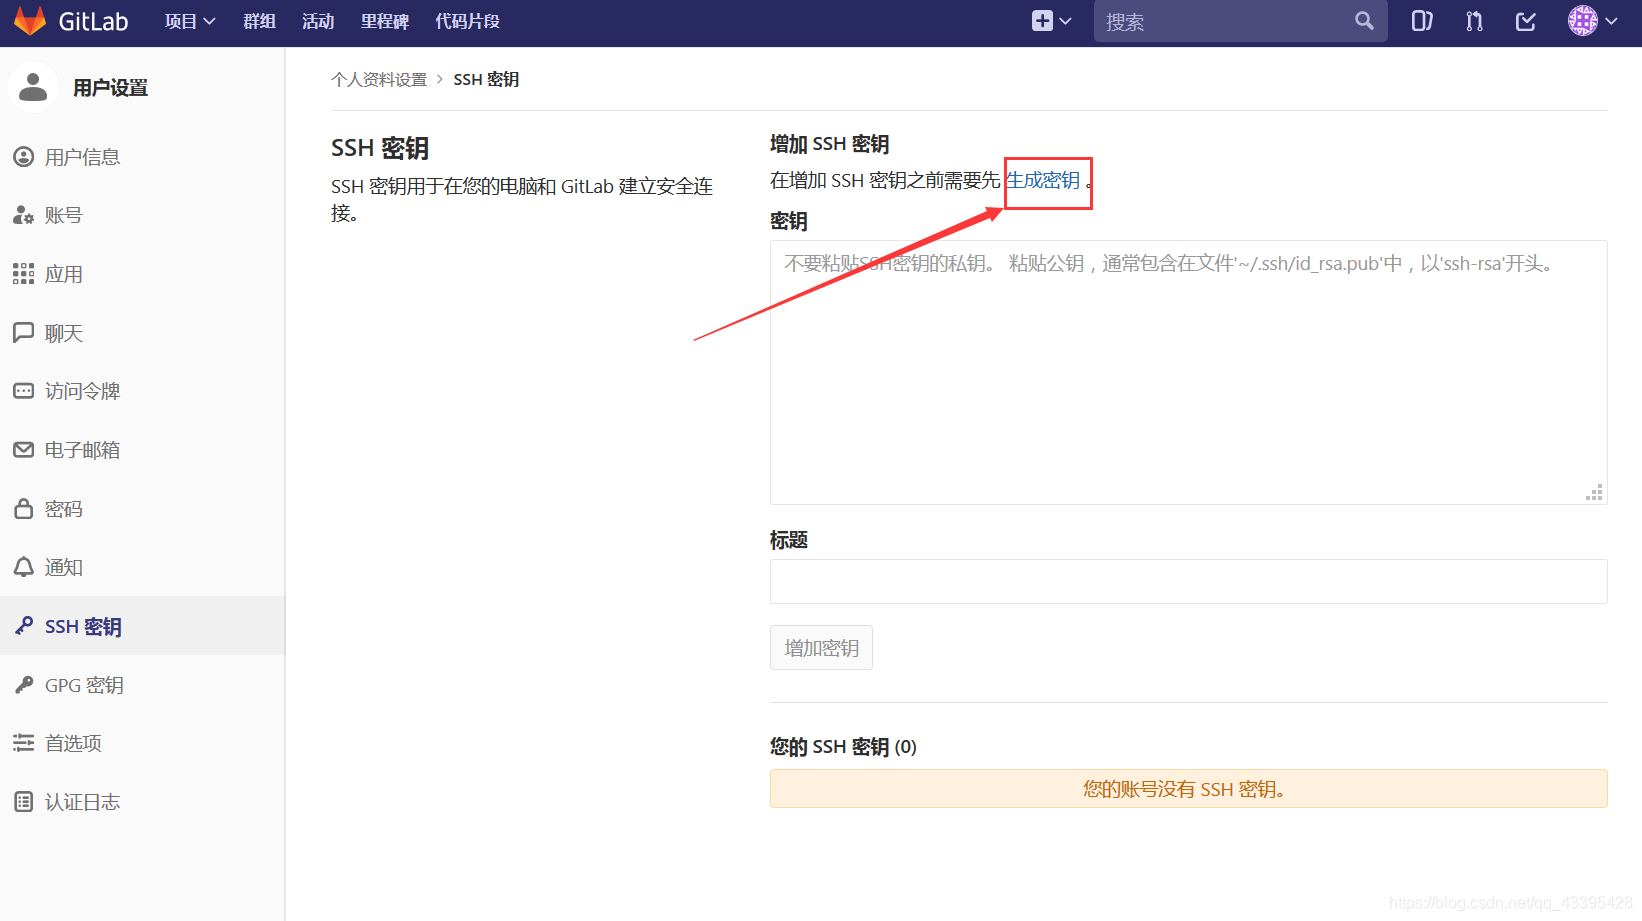Open the 里程碑 menu item
The height and width of the screenshot is (921, 1642).
coord(385,21)
